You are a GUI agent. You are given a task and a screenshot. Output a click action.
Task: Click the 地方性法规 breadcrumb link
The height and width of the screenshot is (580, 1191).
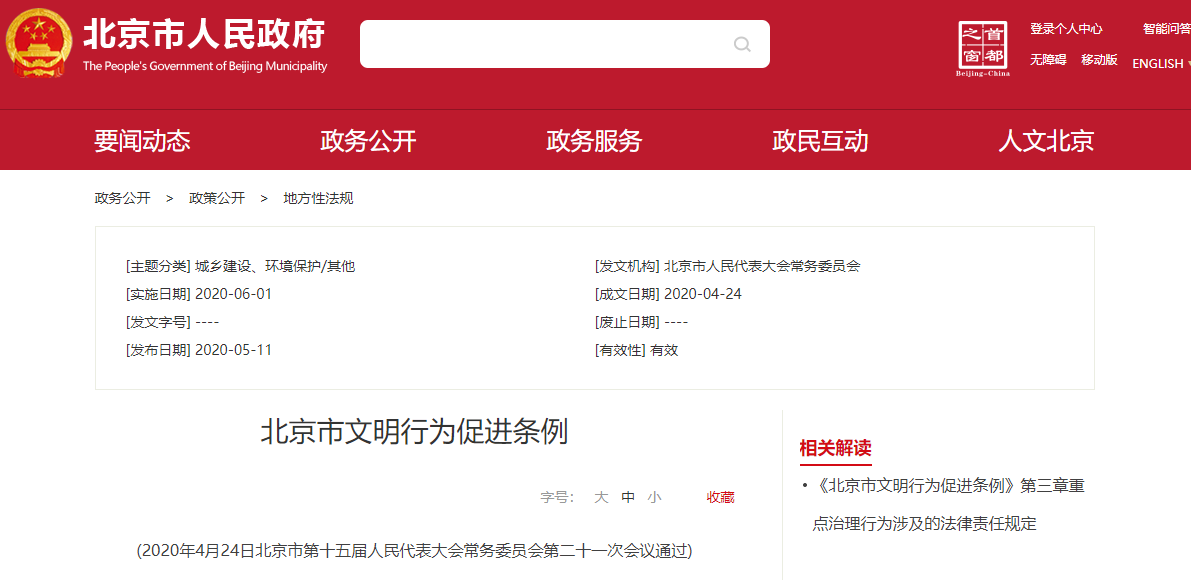(x=318, y=198)
